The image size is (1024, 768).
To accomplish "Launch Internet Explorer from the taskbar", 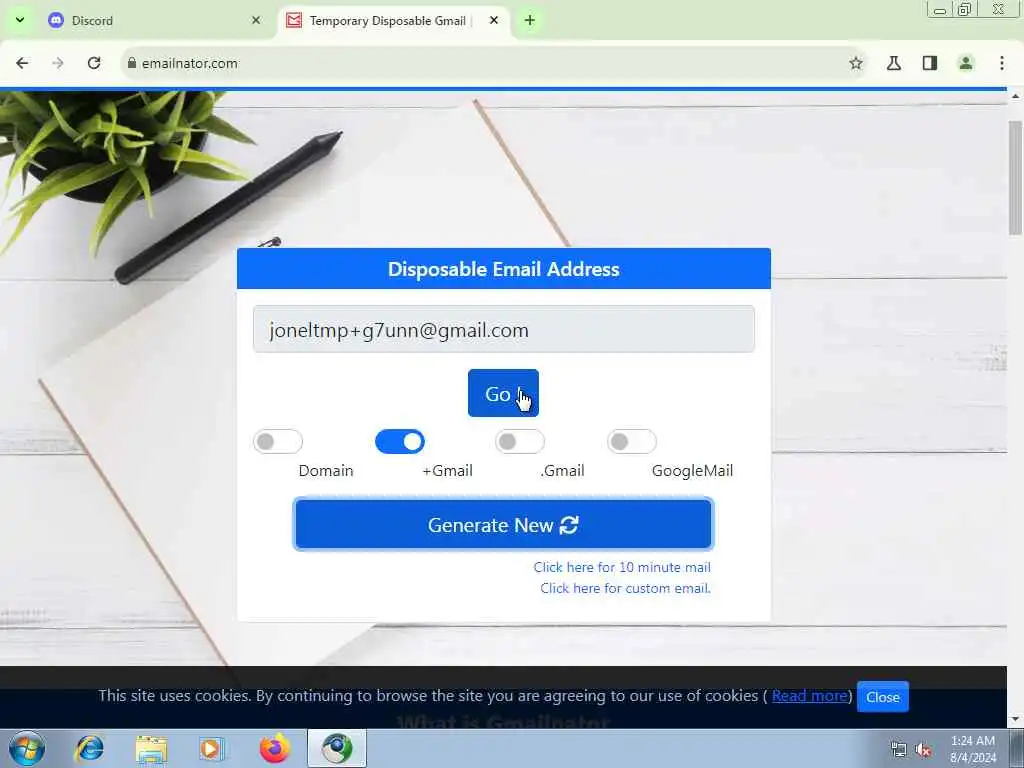I will coord(89,748).
